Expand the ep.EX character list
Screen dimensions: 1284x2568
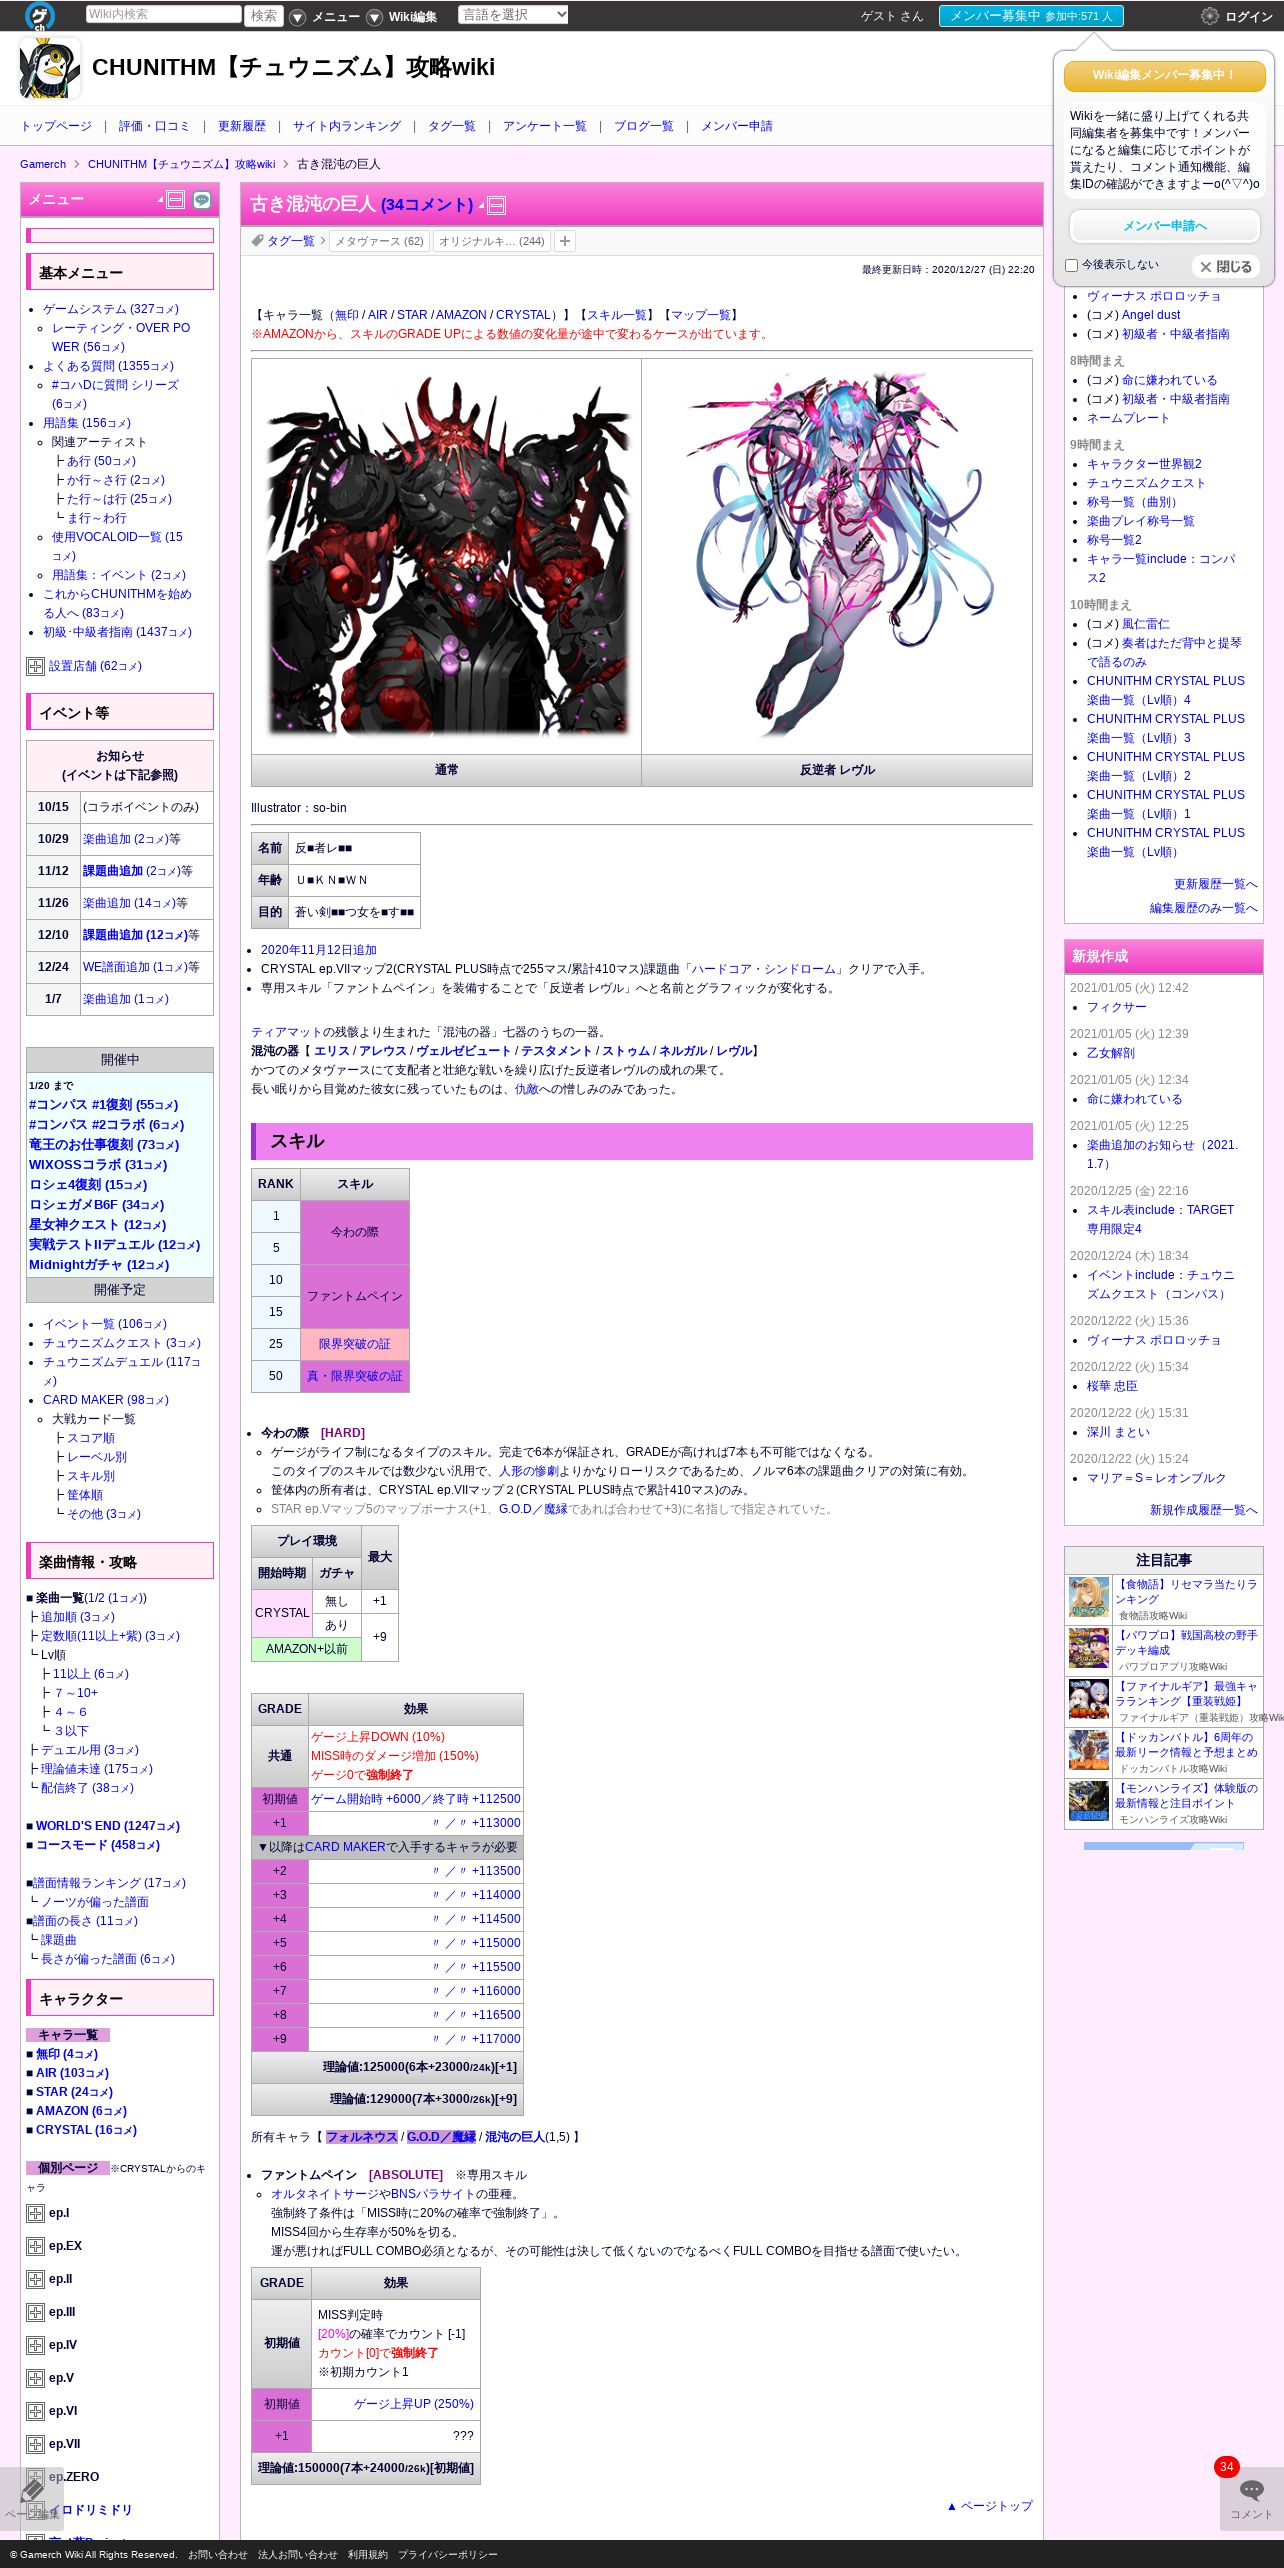point(35,2246)
